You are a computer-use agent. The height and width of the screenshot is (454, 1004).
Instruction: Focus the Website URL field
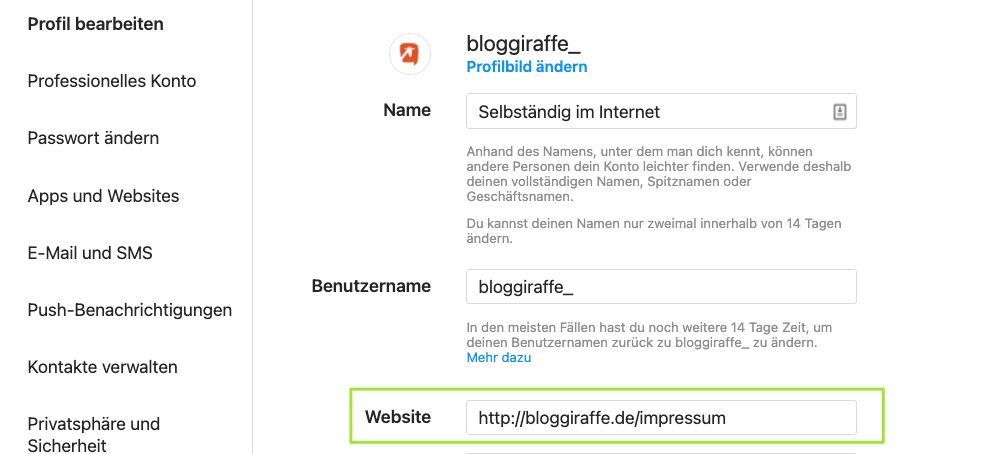click(660, 418)
